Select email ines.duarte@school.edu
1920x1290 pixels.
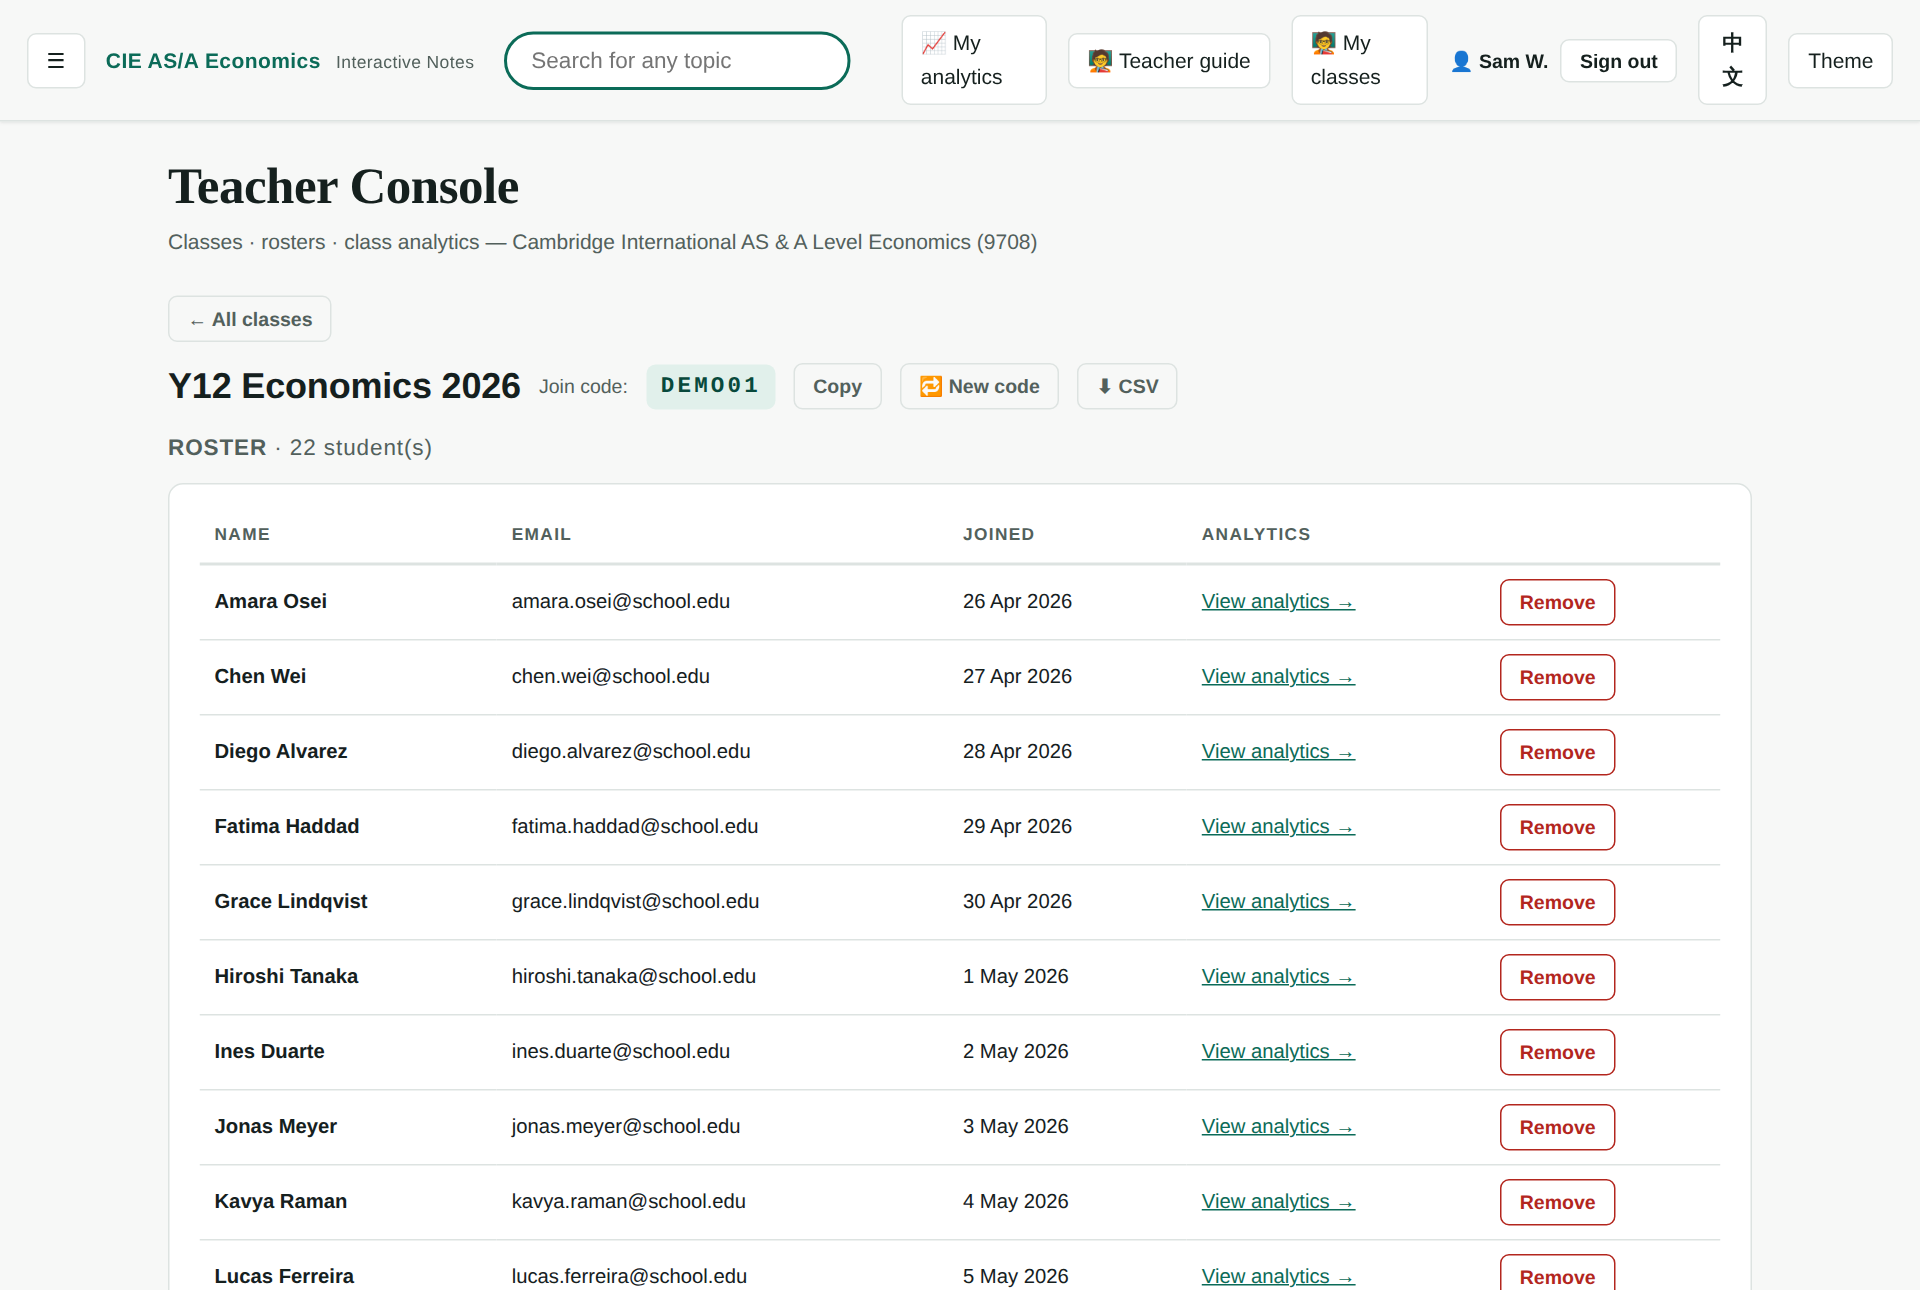click(620, 1051)
